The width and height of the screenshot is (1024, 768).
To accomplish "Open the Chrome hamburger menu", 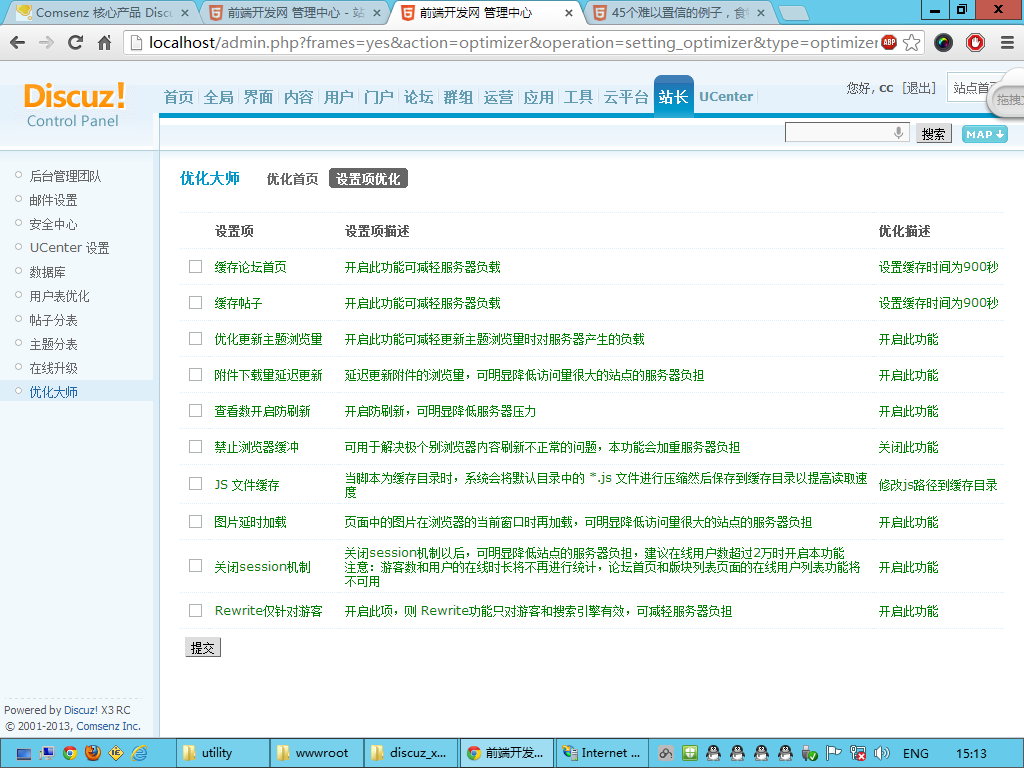I will pyautogui.click(x=1007, y=43).
